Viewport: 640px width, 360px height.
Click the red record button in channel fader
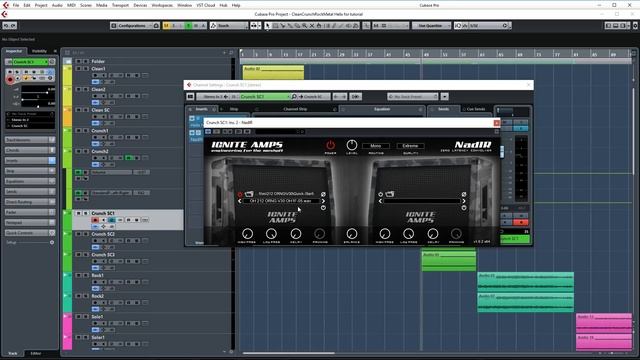tap(521, 222)
